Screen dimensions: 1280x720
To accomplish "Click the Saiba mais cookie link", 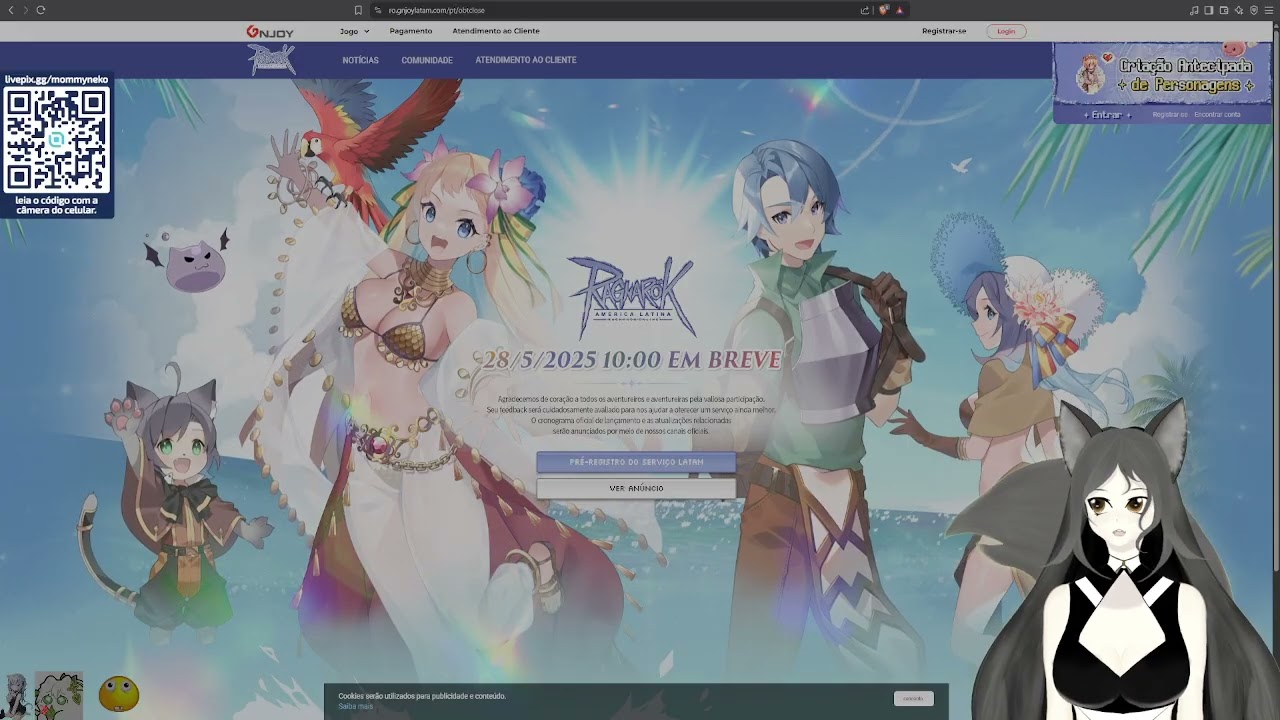I will [x=355, y=706].
